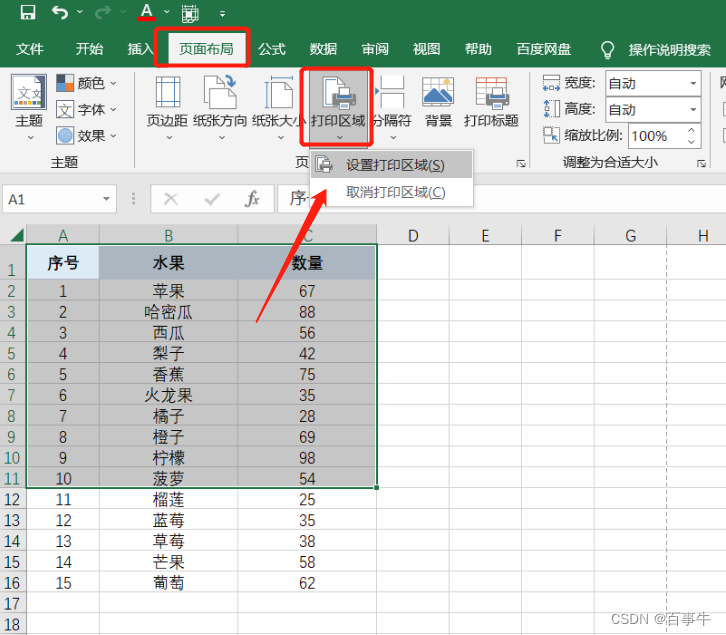Open the 主题 themes gallery button

coord(29,107)
